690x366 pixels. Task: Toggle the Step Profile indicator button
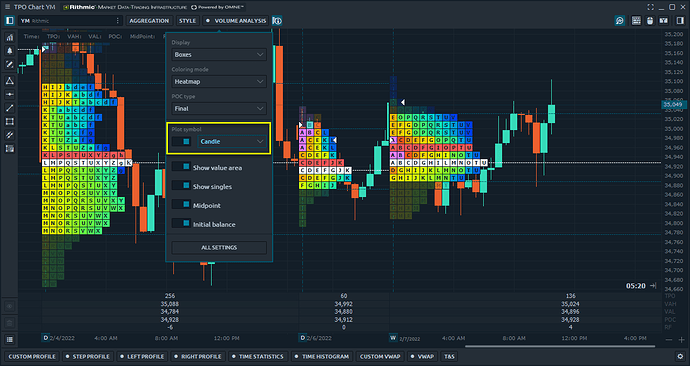(x=87, y=356)
